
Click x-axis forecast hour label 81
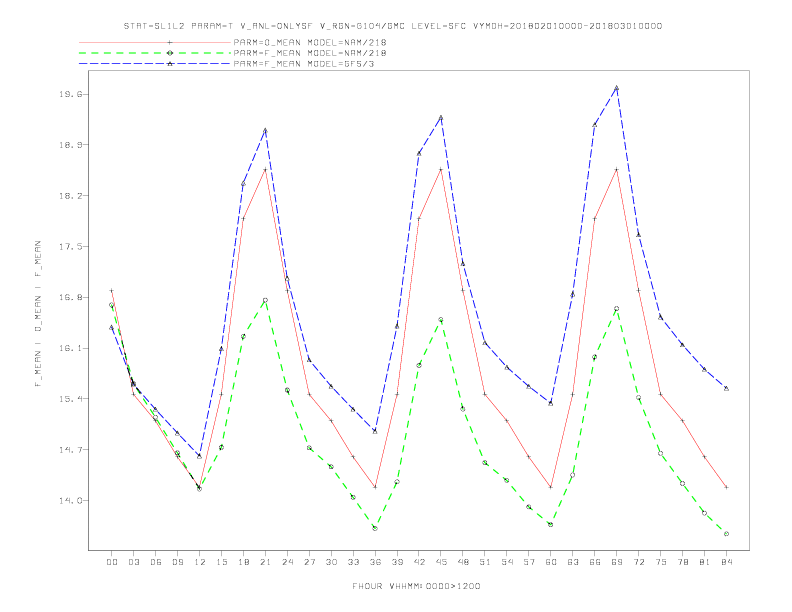[705, 562]
